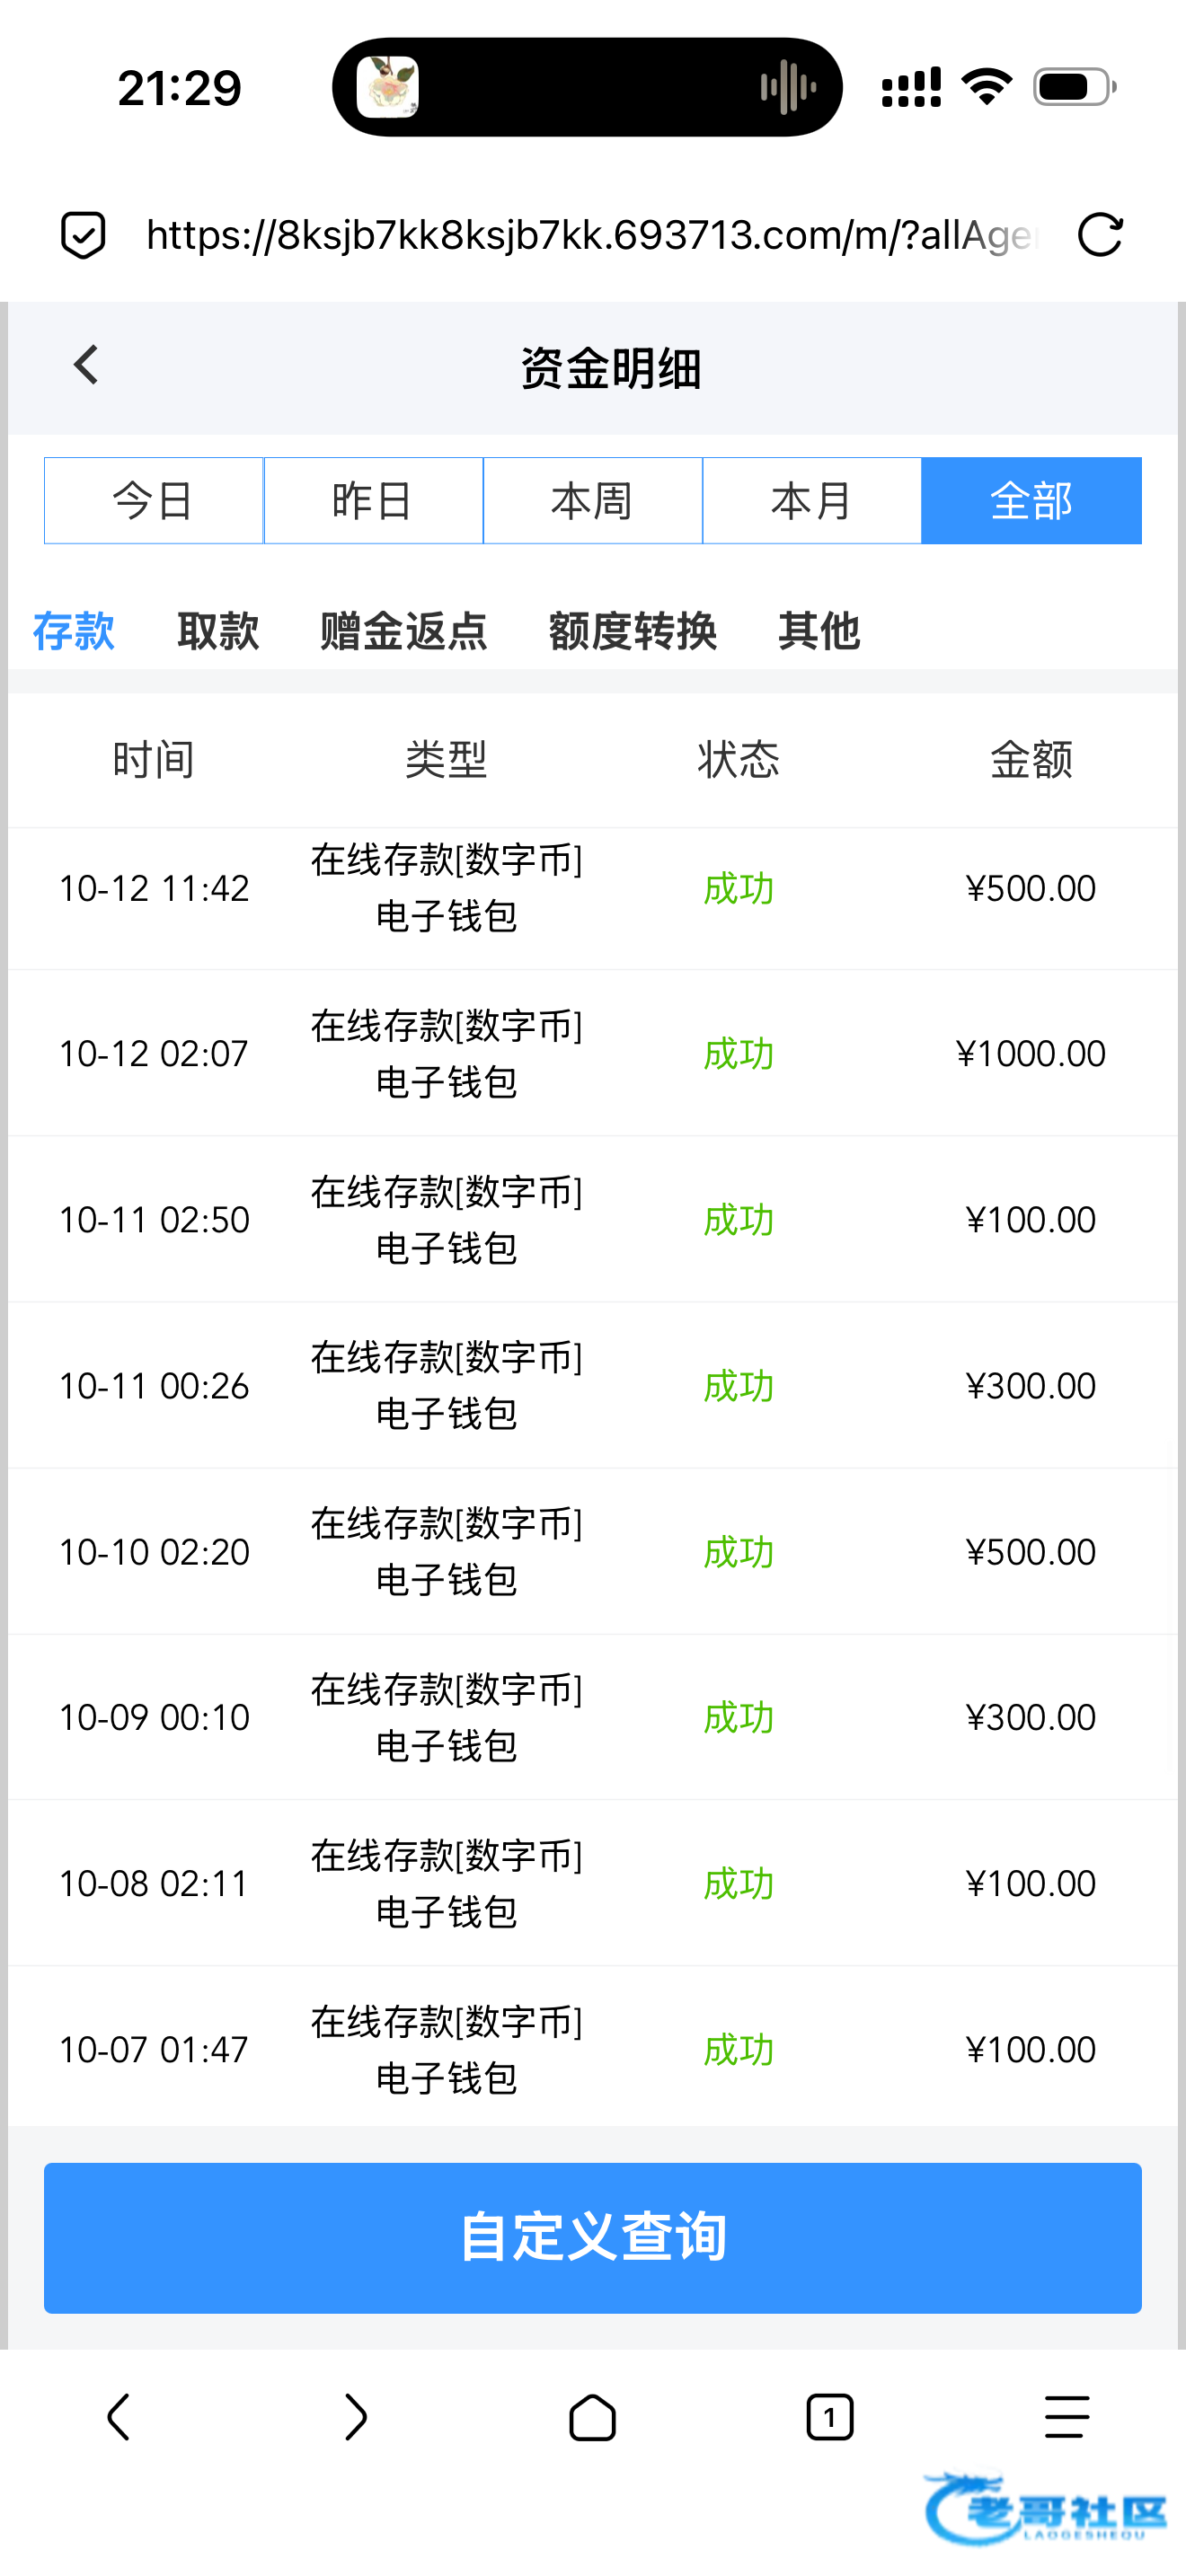Open the ¥1000.00 deposit record row
The height and width of the screenshot is (2576, 1186).
point(592,1053)
